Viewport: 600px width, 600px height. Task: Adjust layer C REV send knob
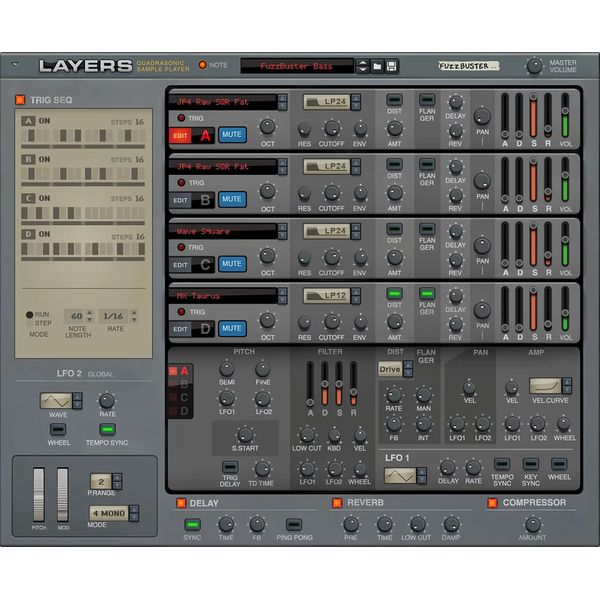(455, 261)
